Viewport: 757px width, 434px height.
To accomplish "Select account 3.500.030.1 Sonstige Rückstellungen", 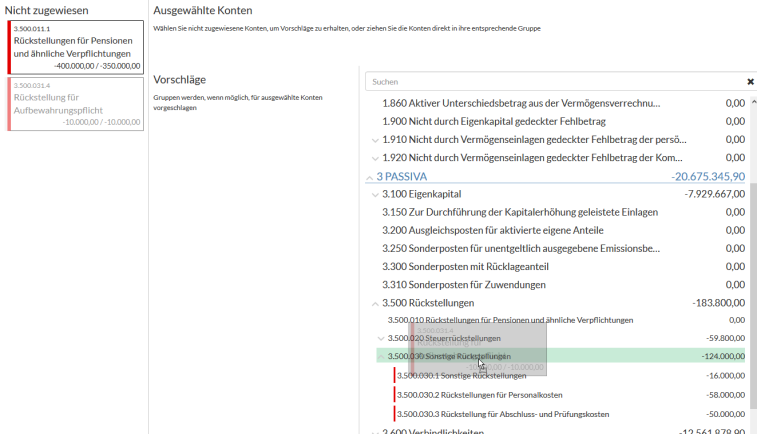I will [569, 376].
